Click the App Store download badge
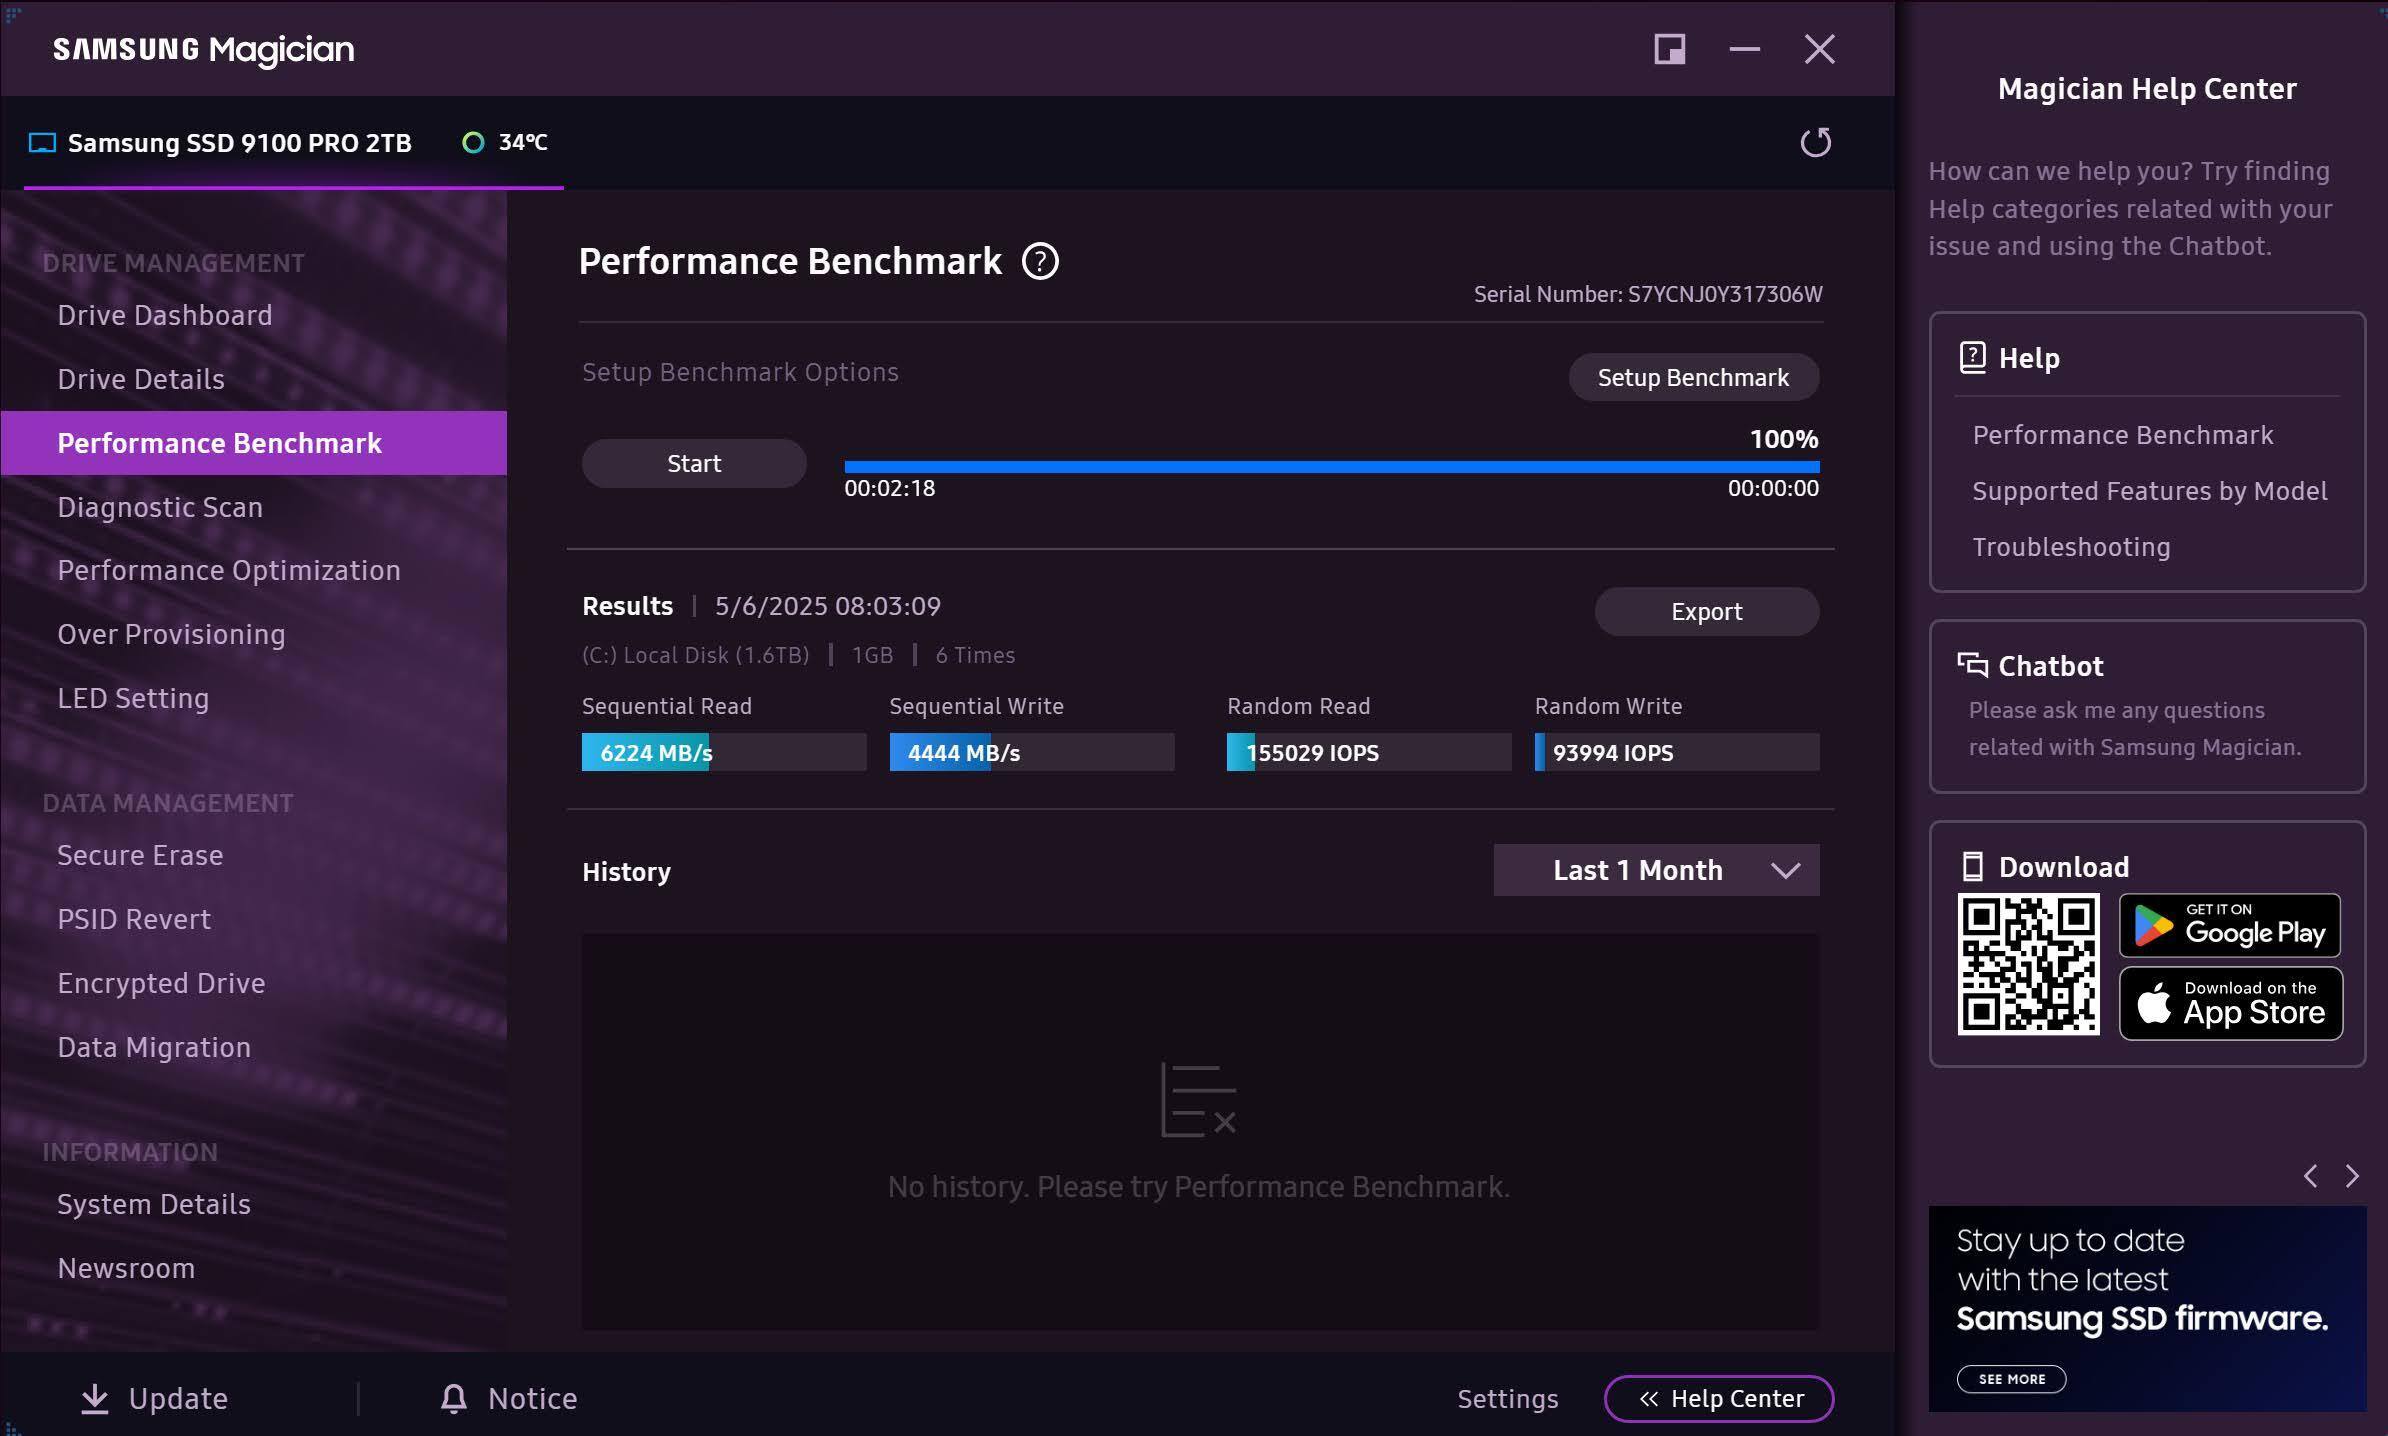The image size is (2388, 1436). (2229, 1003)
